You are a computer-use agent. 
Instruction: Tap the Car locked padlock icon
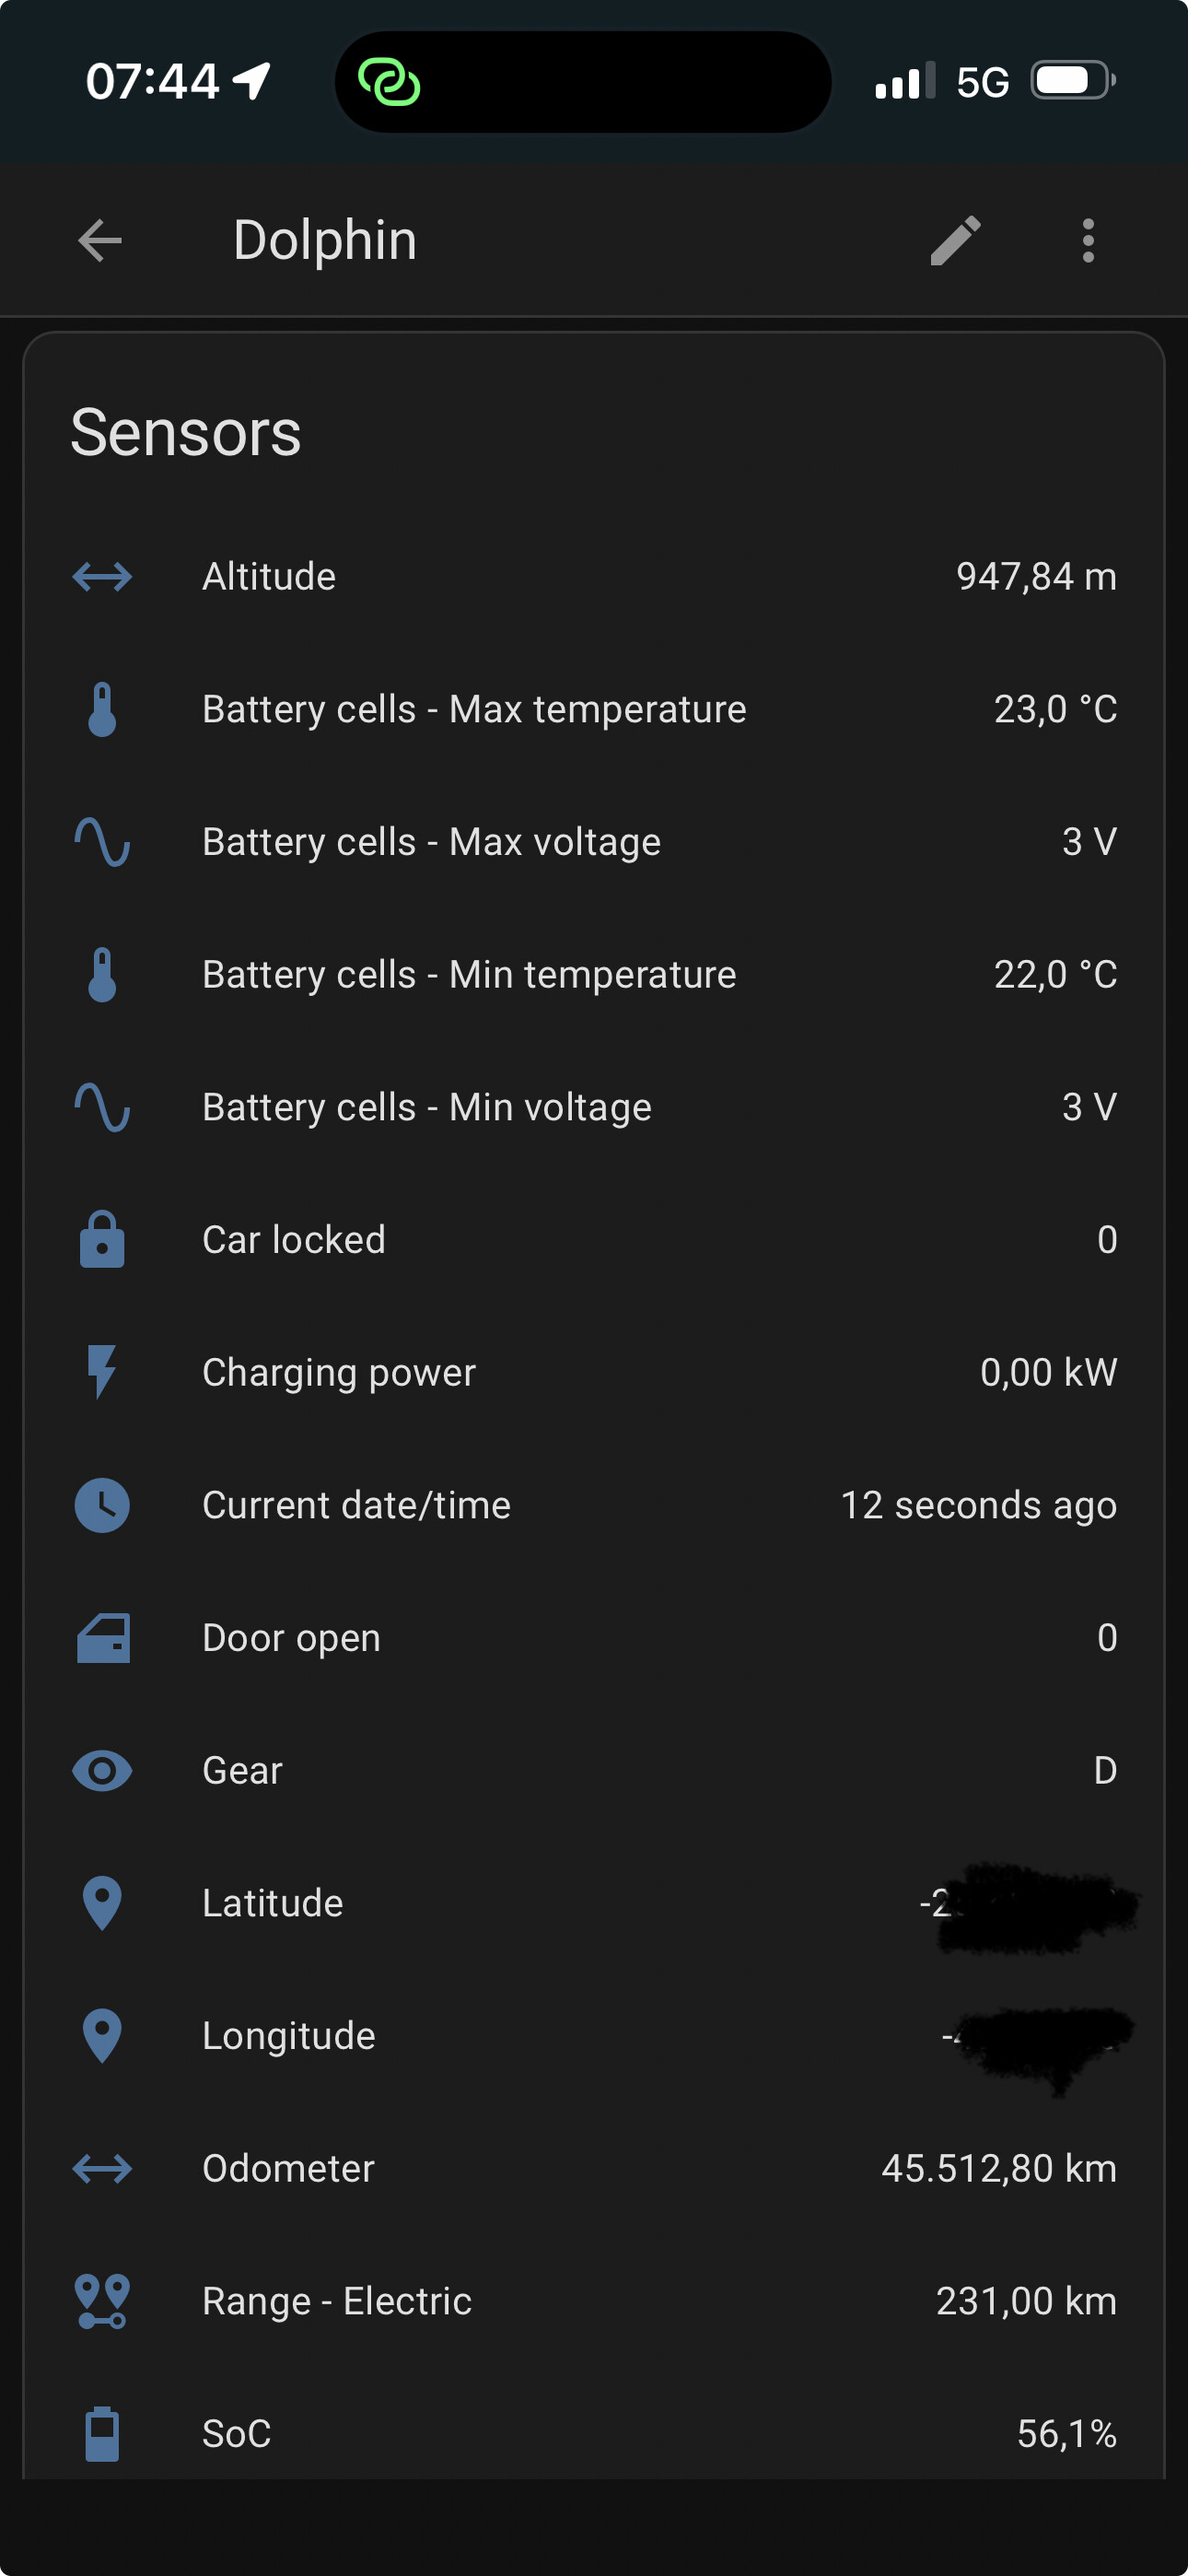point(102,1240)
